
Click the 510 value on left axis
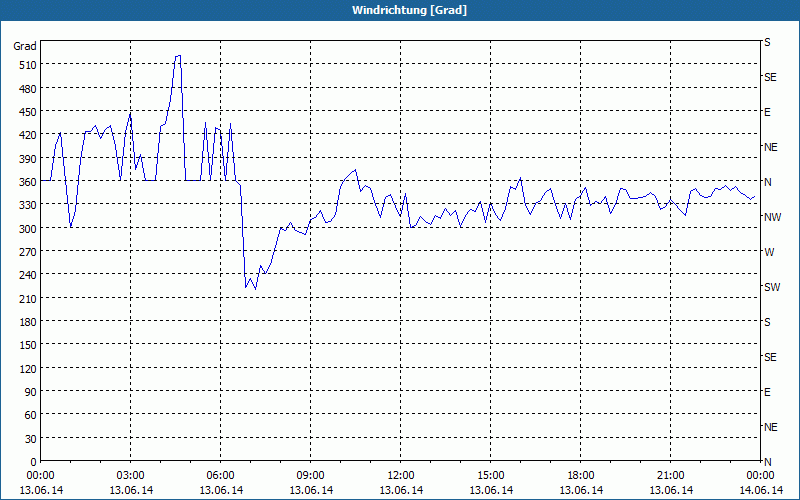pos(28,65)
